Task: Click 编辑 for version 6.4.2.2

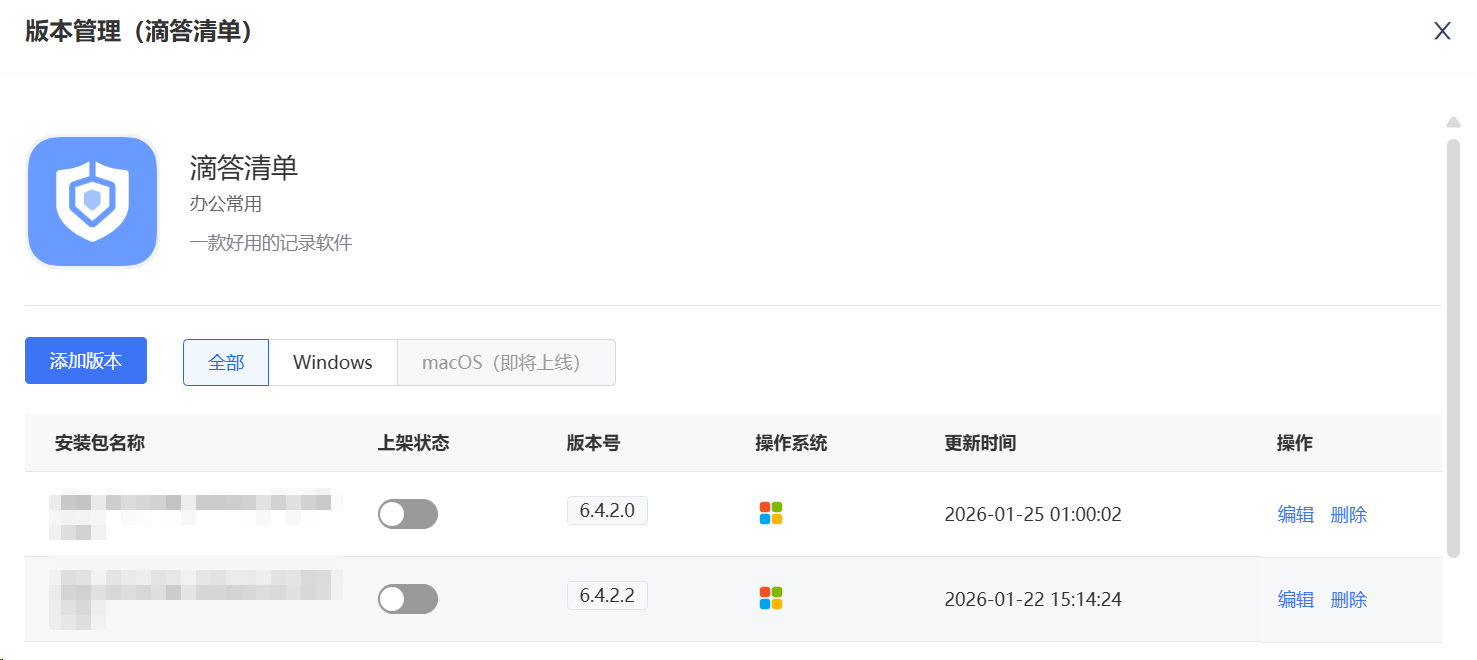Action: (1296, 600)
